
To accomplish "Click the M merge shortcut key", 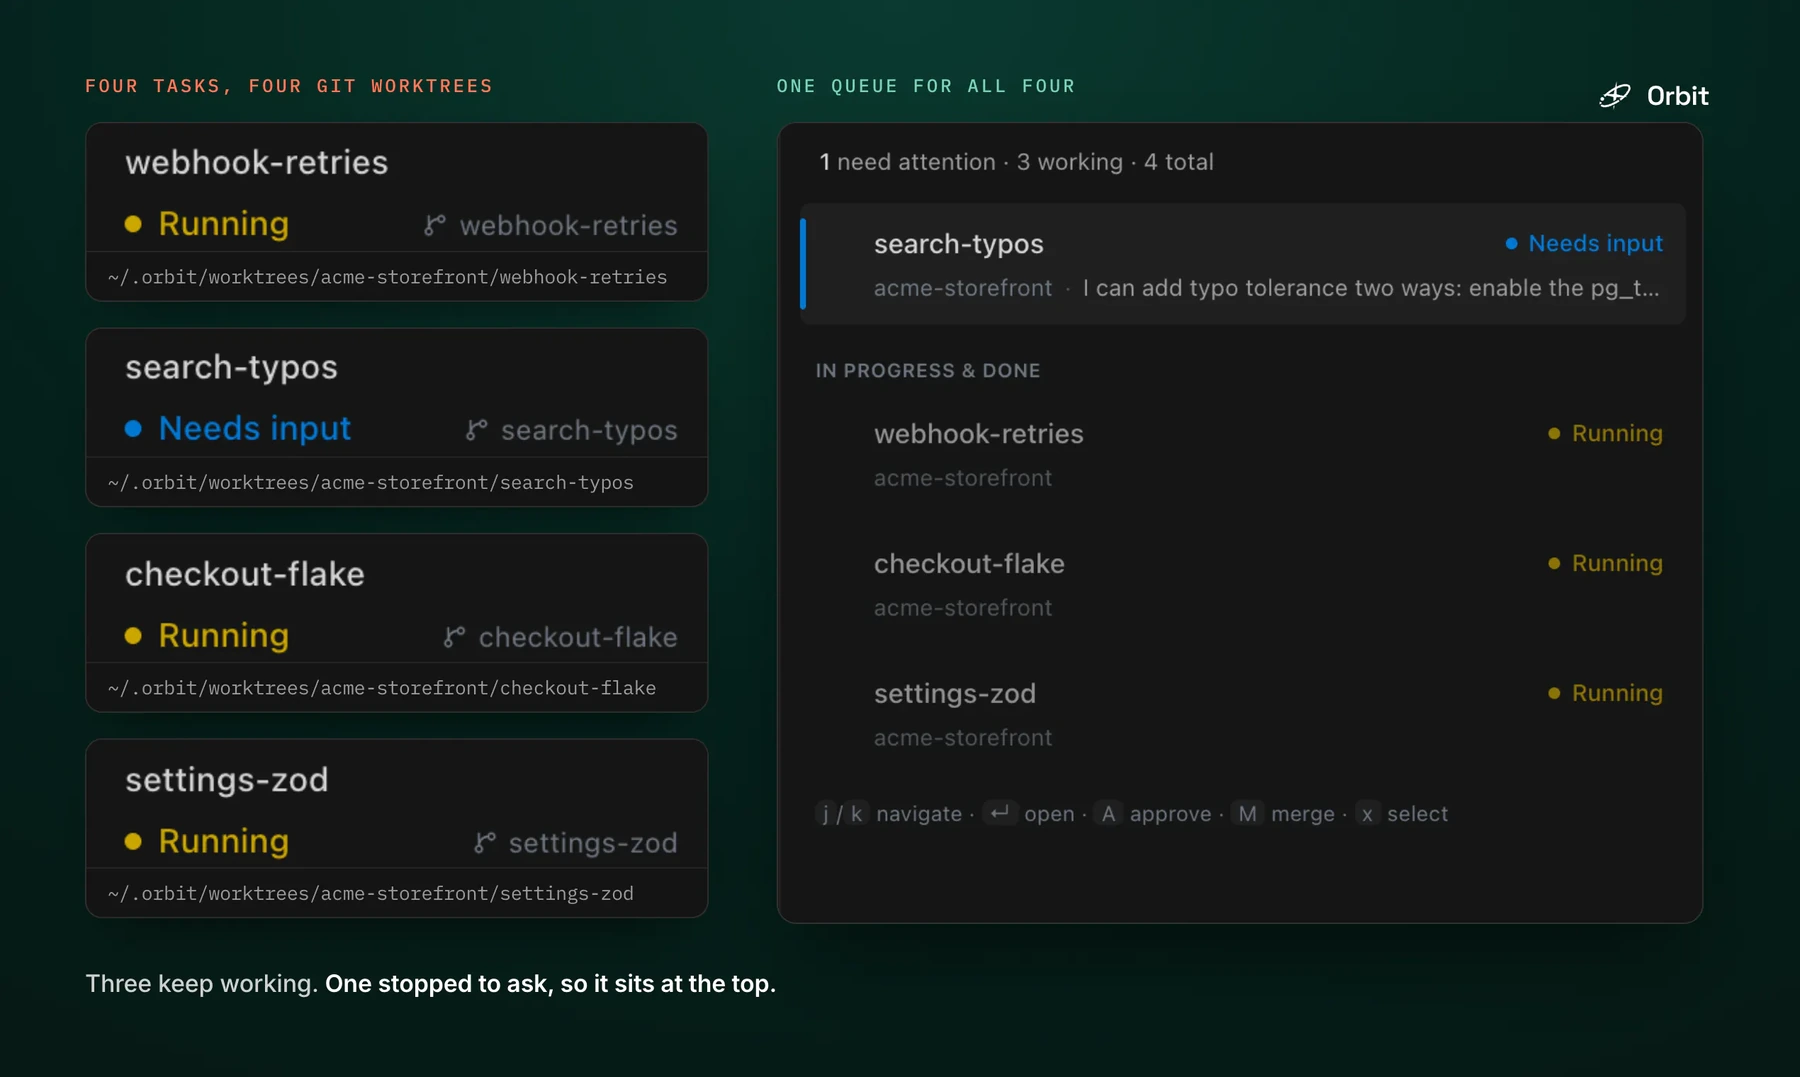I will coord(1247,814).
